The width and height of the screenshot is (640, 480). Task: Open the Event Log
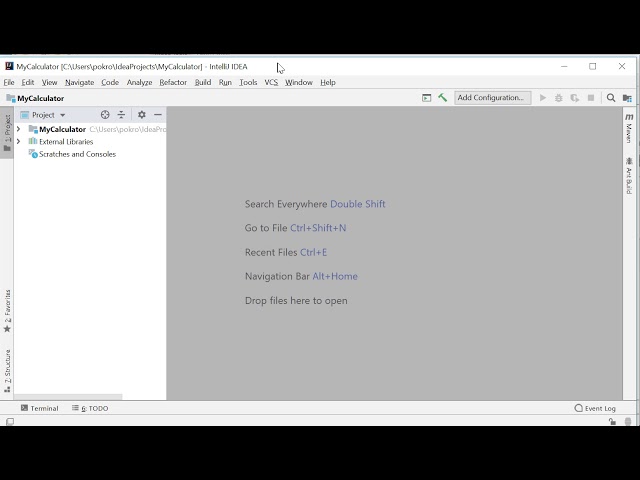595,408
